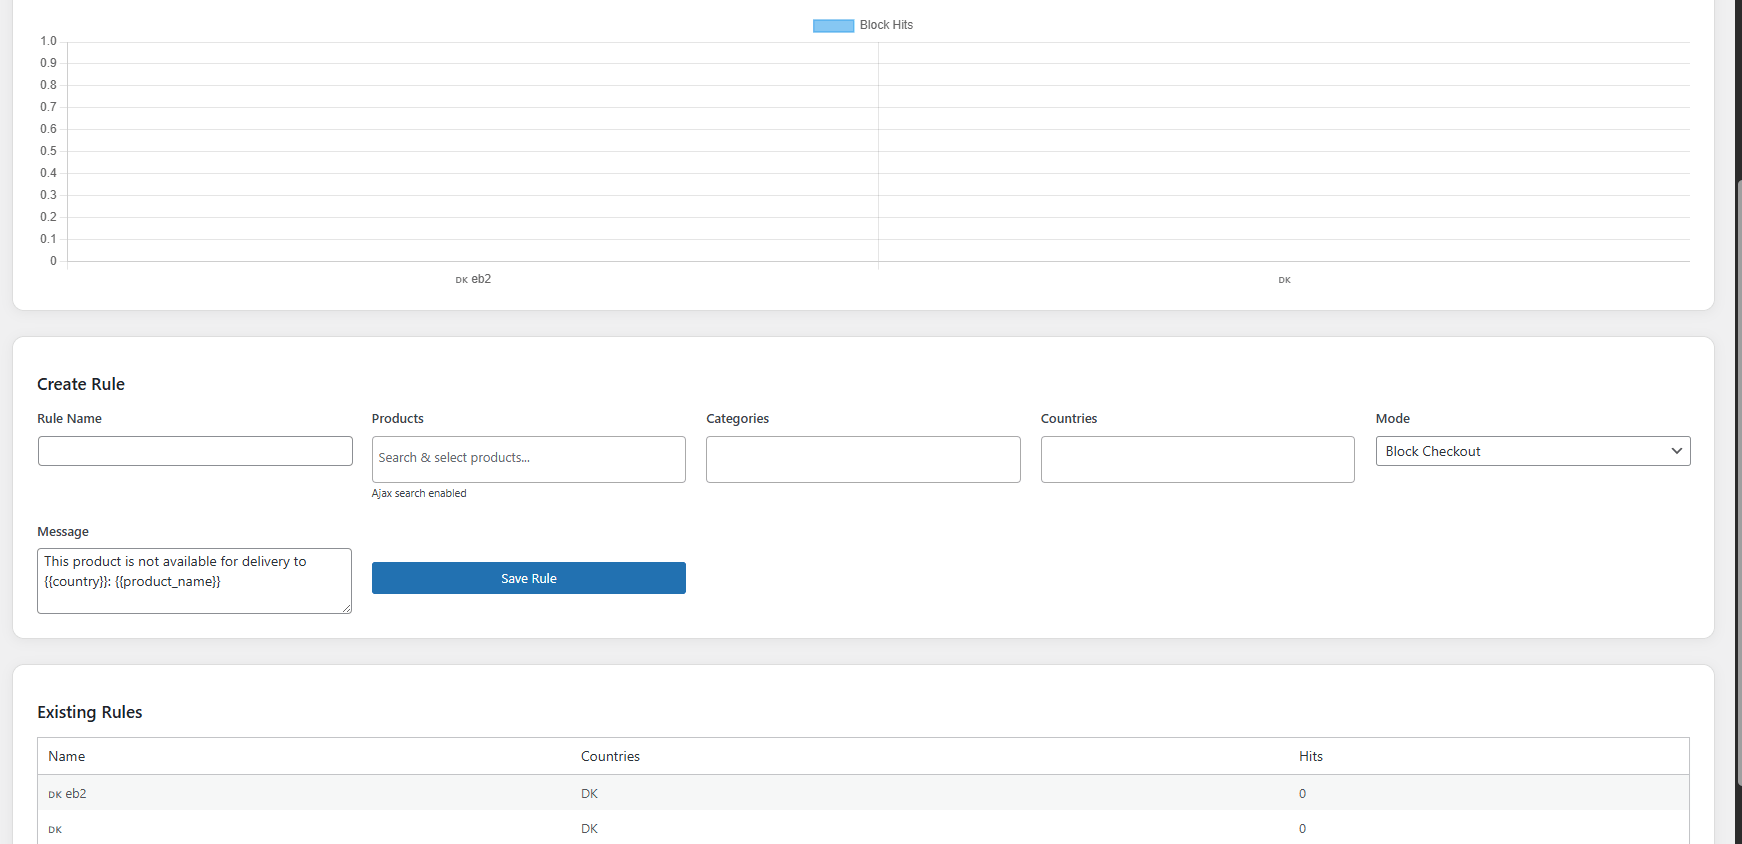Click the Block Hits legend text
1742x844 pixels.
(x=886, y=25)
